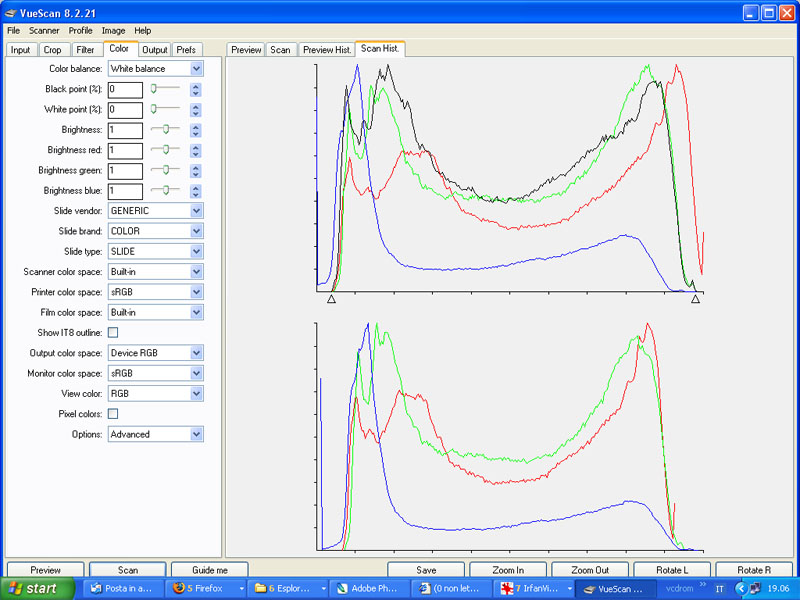Enable the Show IT8 outline checkbox
Image resolution: width=800 pixels, height=600 pixels.
113,332
